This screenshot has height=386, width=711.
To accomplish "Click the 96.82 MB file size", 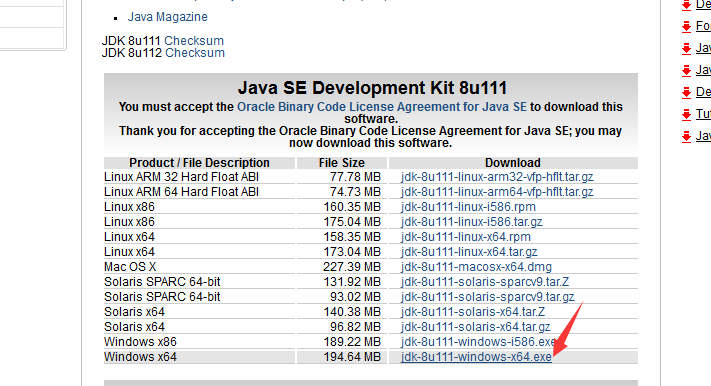I will point(356,327).
